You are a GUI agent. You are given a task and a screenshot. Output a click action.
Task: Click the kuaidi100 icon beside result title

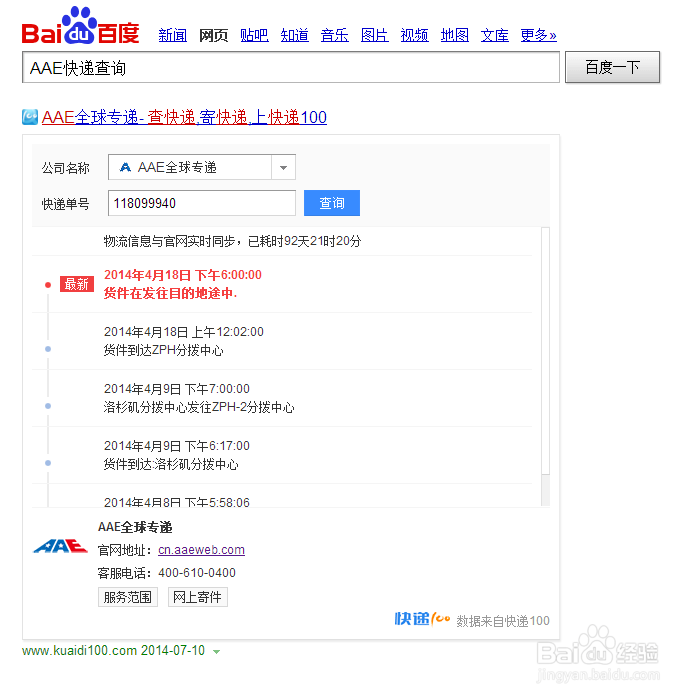tap(30, 117)
